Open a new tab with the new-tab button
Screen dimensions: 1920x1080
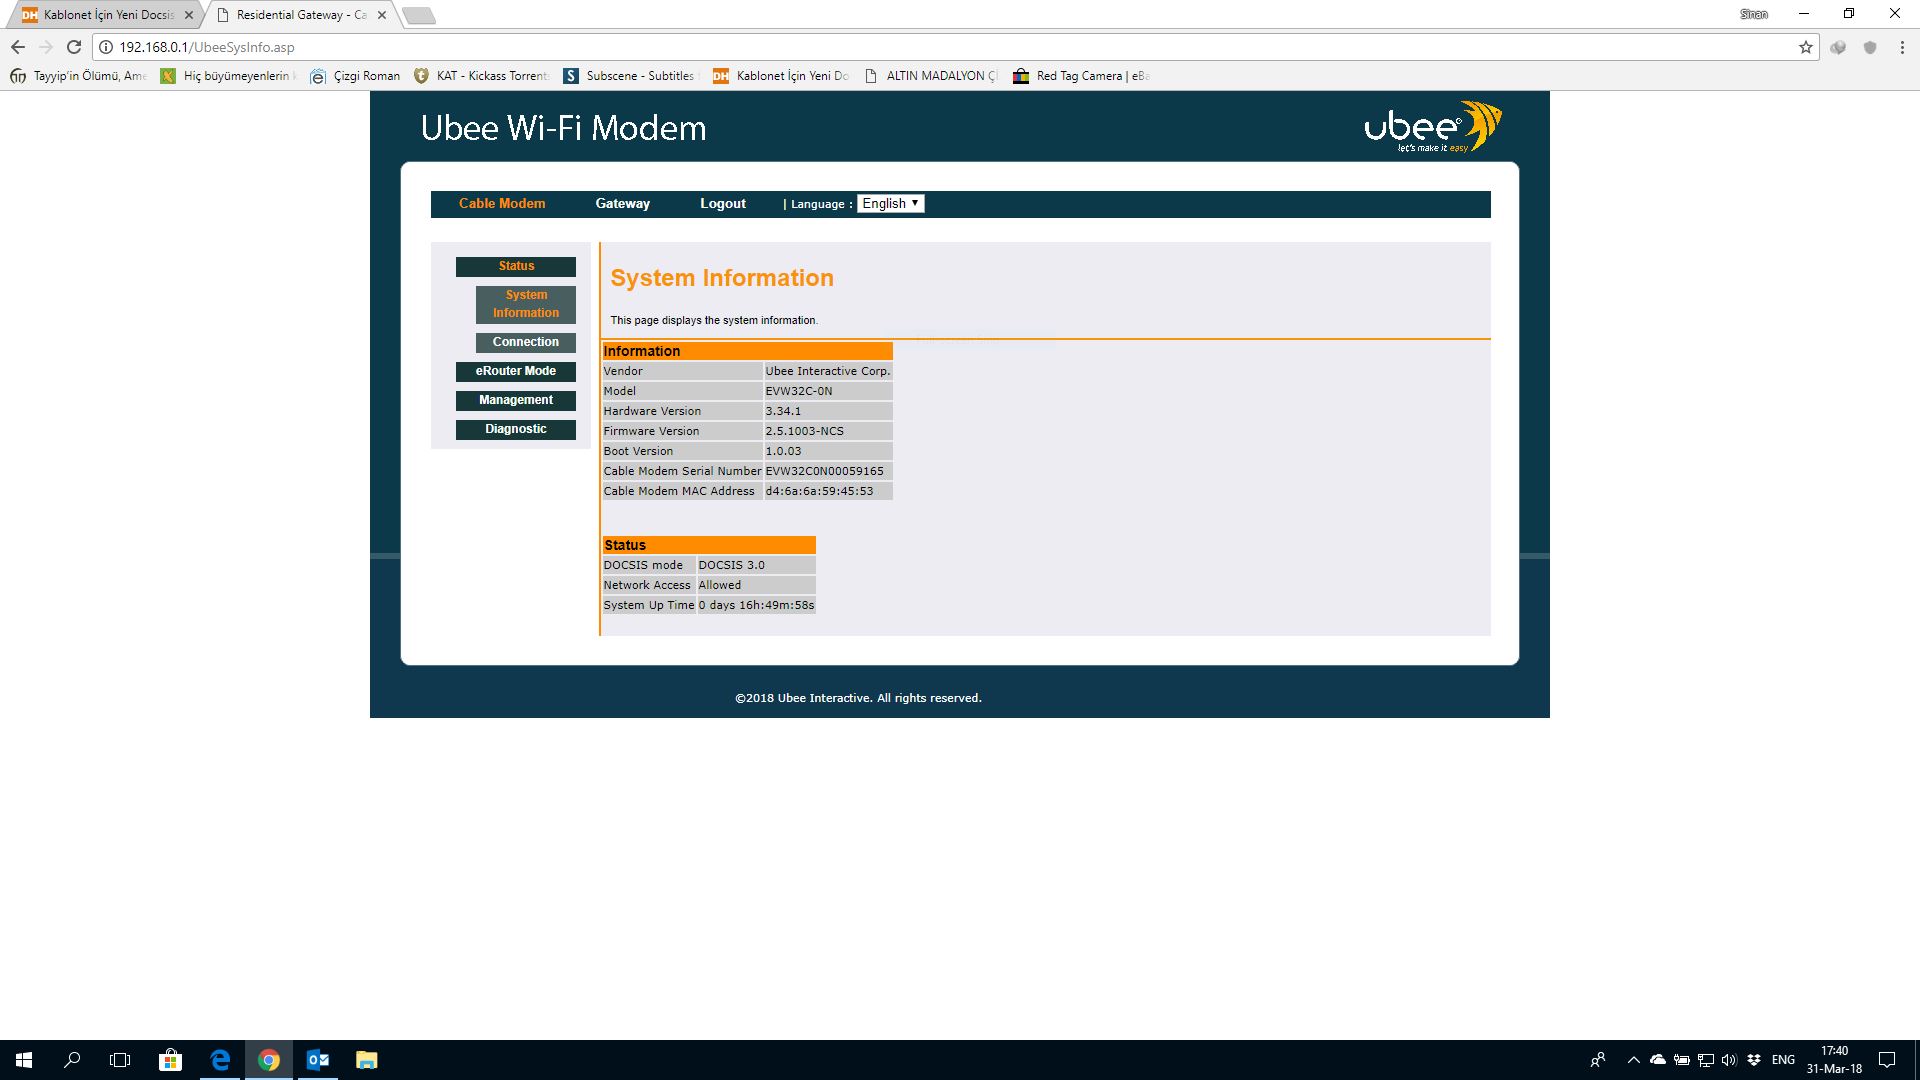click(x=418, y=15)
